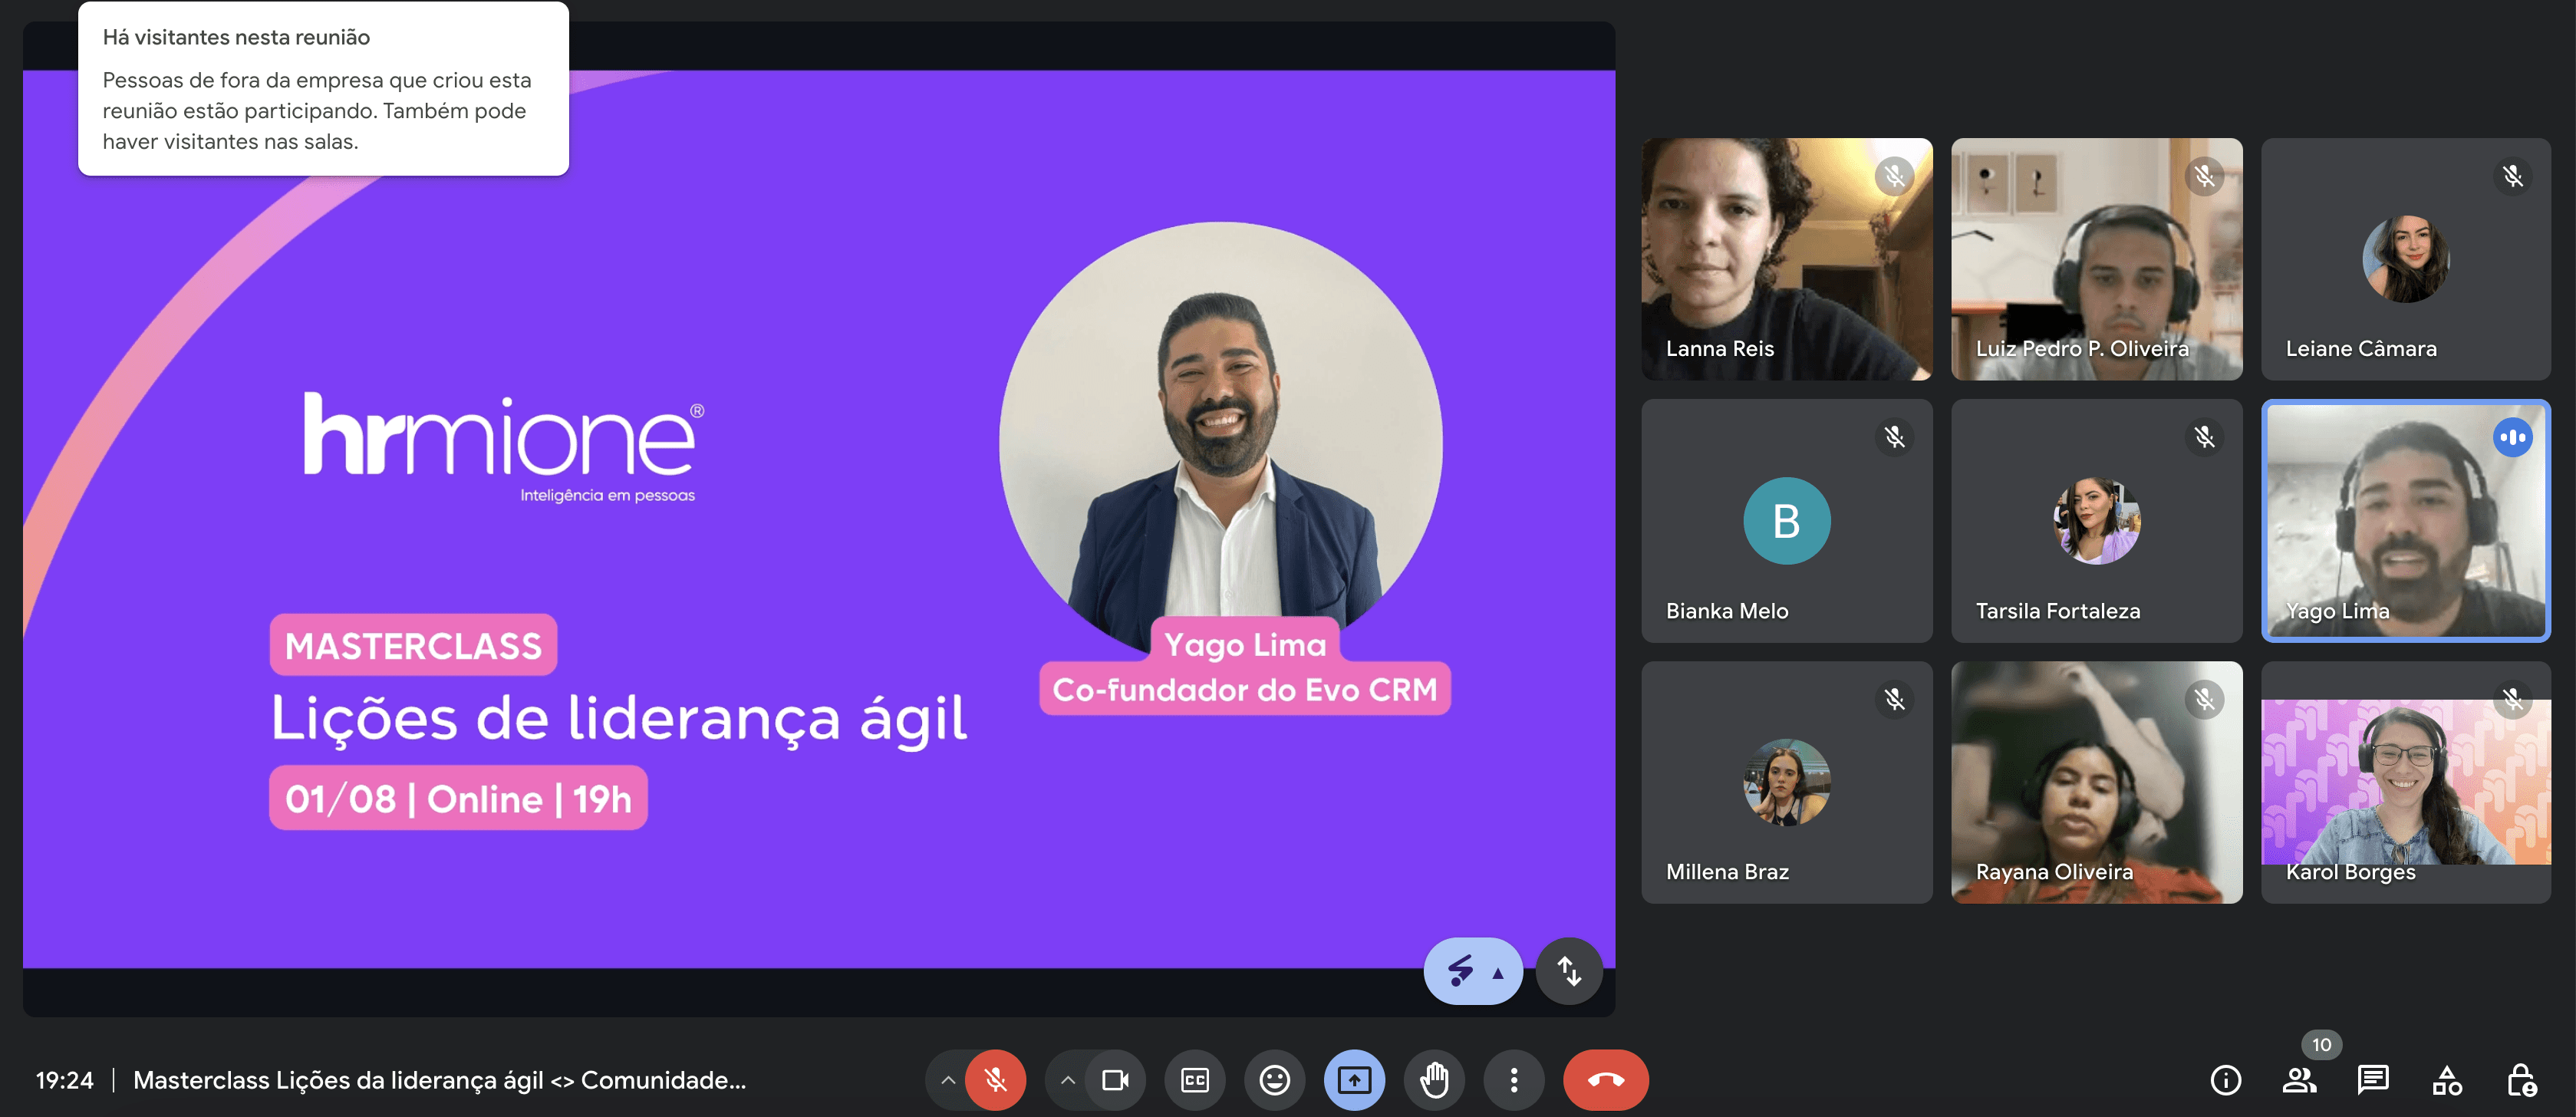Click Millena Braz's profile photo avatar
This screenshot has height=1117, width=2576.
[x=1787, y=782]
